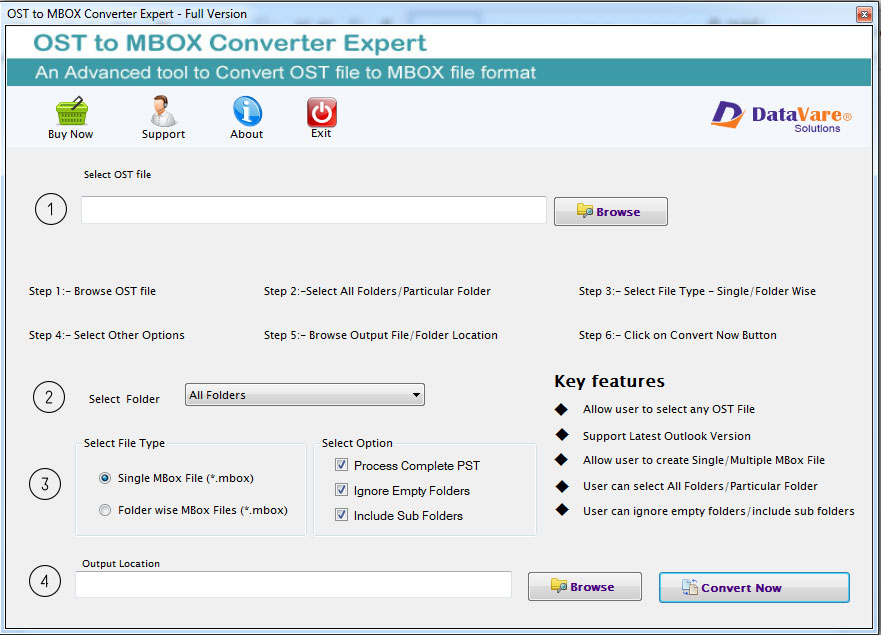This screenshot has height=635, width=881.
Task: Open Support via the person icon
Action: point(163,110)
